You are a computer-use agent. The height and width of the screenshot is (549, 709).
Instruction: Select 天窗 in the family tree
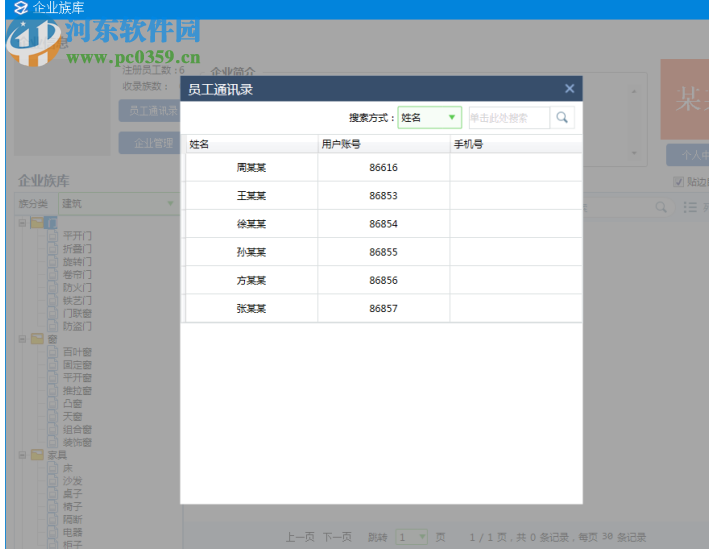pyautogui.click(x=72, y=416)
